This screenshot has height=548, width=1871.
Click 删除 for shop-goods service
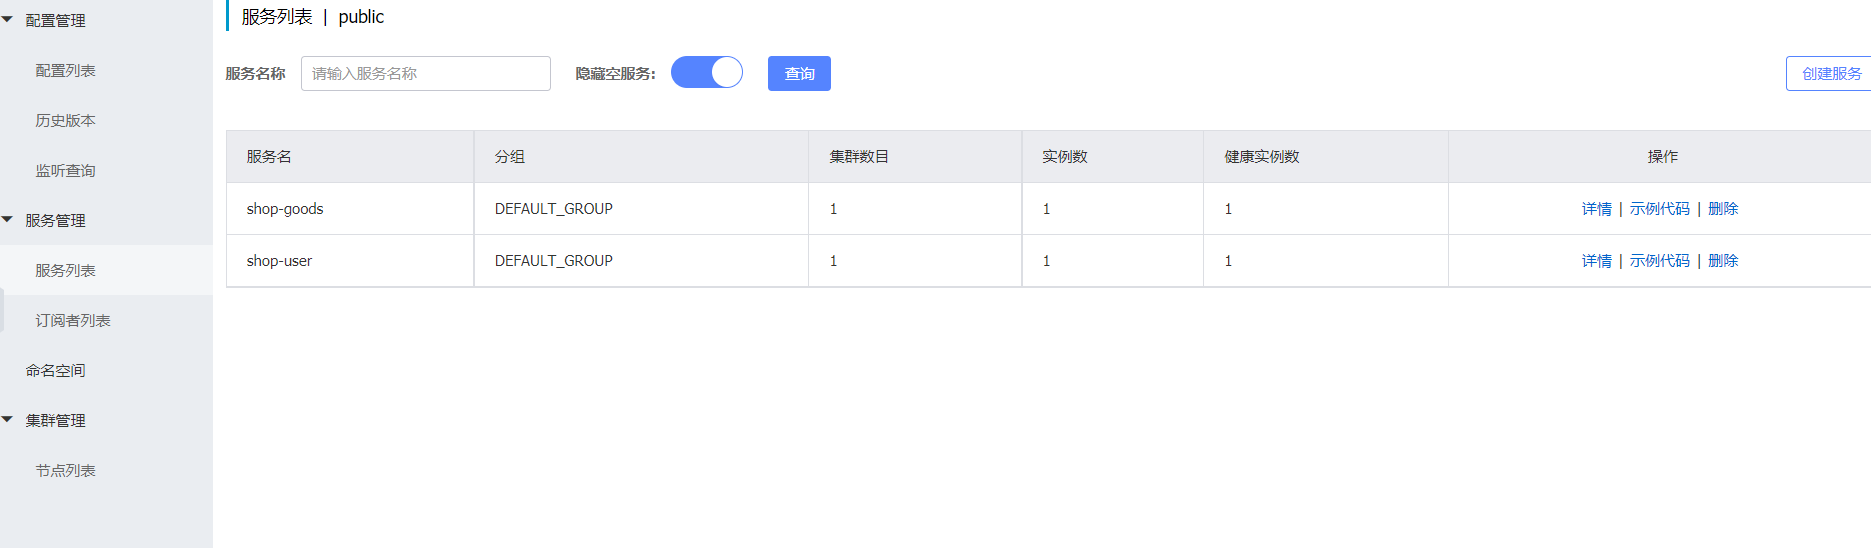[x=1723, y=208]
